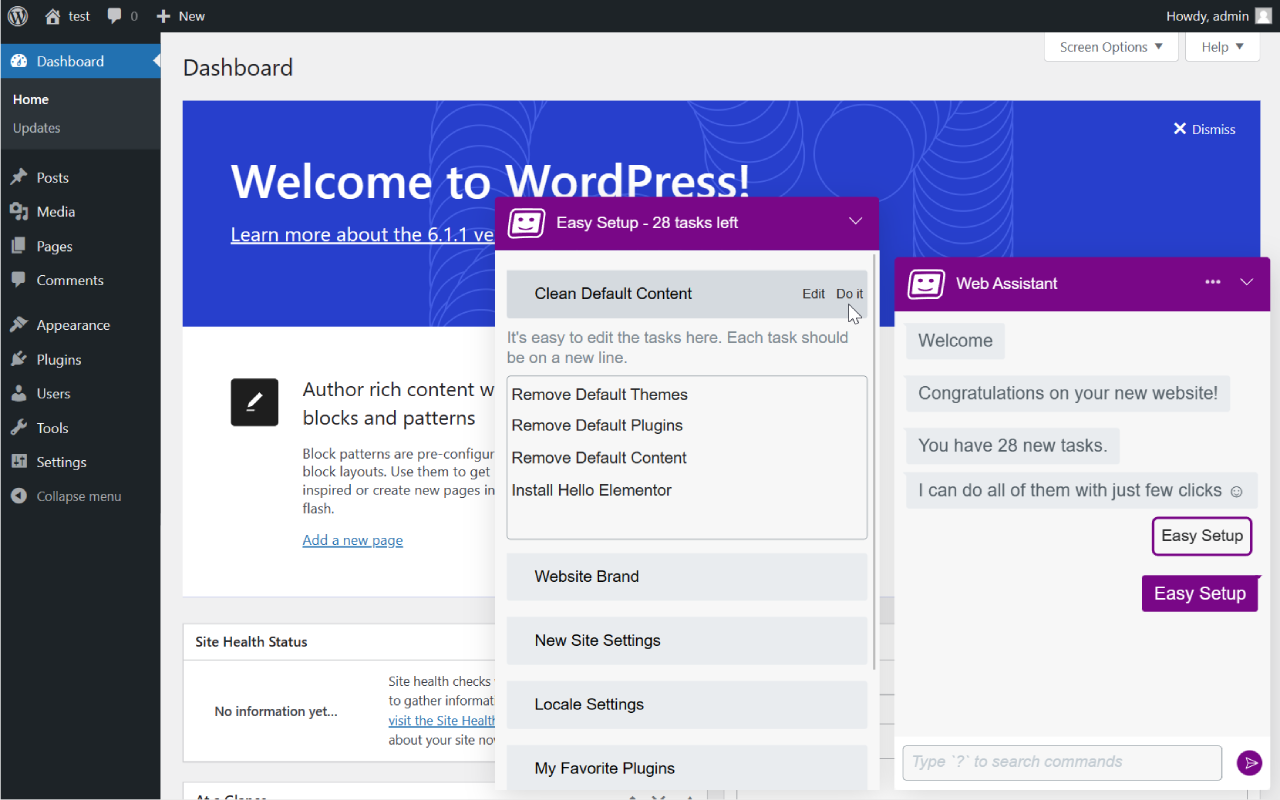1280x800 pixels.
Task: Click the admin avatar icon
Action: pos(1263,16)
